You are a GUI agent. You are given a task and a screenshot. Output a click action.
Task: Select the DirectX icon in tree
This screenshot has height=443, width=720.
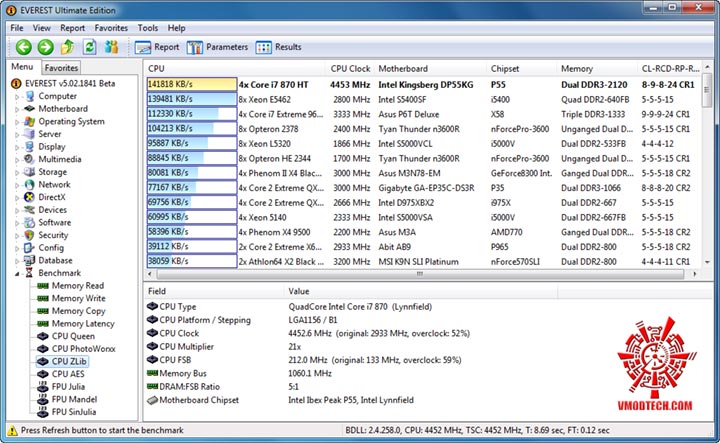coord(29,197)
